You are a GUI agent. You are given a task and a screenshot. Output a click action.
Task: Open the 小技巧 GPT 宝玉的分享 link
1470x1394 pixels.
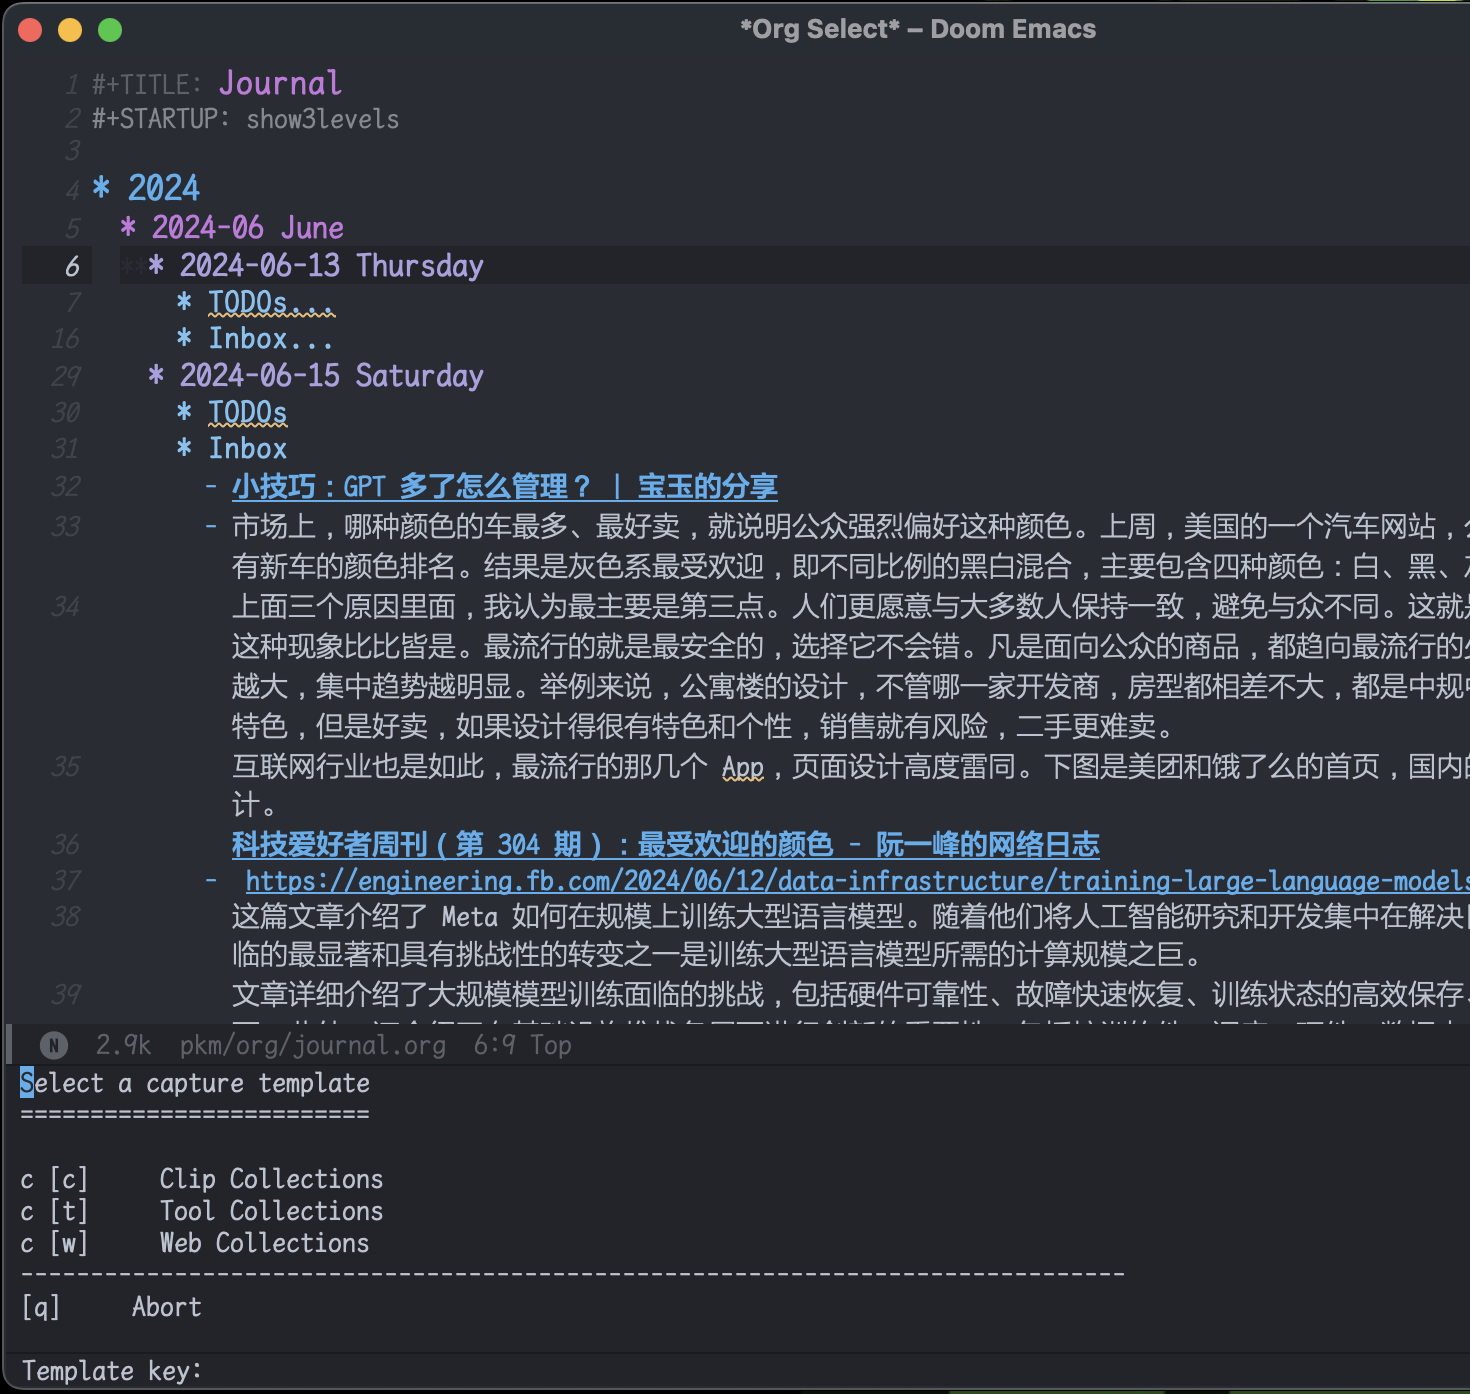504,487
